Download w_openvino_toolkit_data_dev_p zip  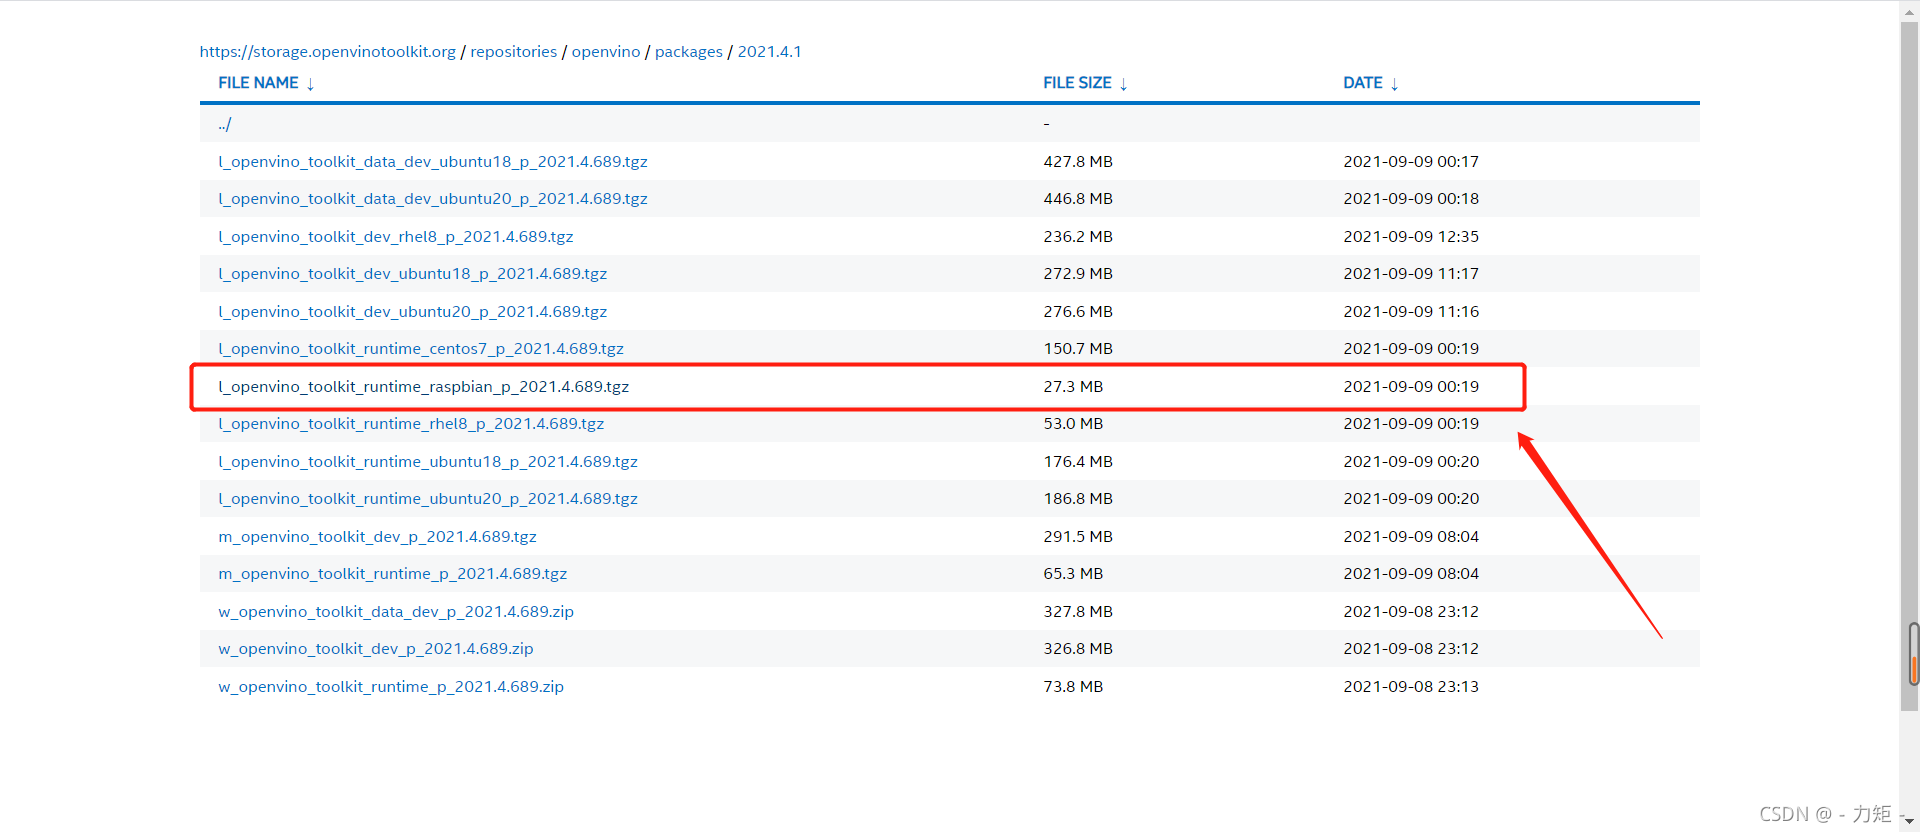coord(396,612)
